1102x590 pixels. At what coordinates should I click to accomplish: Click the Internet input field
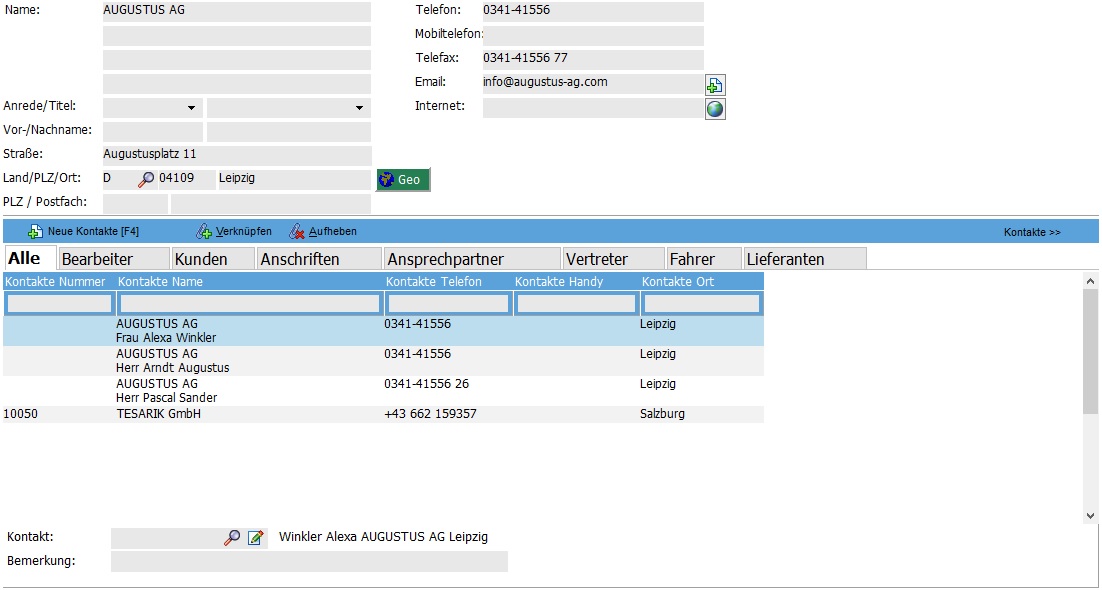point(593,108)
